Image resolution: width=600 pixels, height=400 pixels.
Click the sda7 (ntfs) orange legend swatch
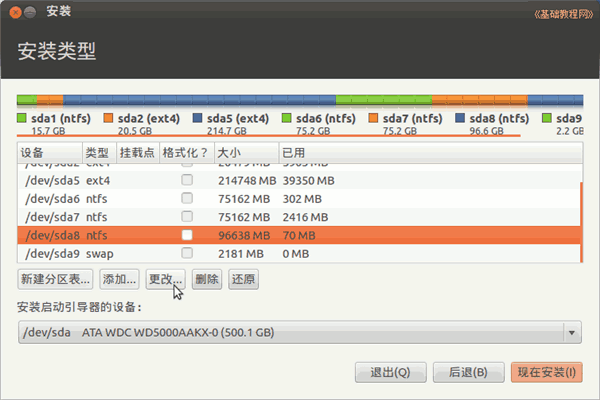tap(373, 118)
